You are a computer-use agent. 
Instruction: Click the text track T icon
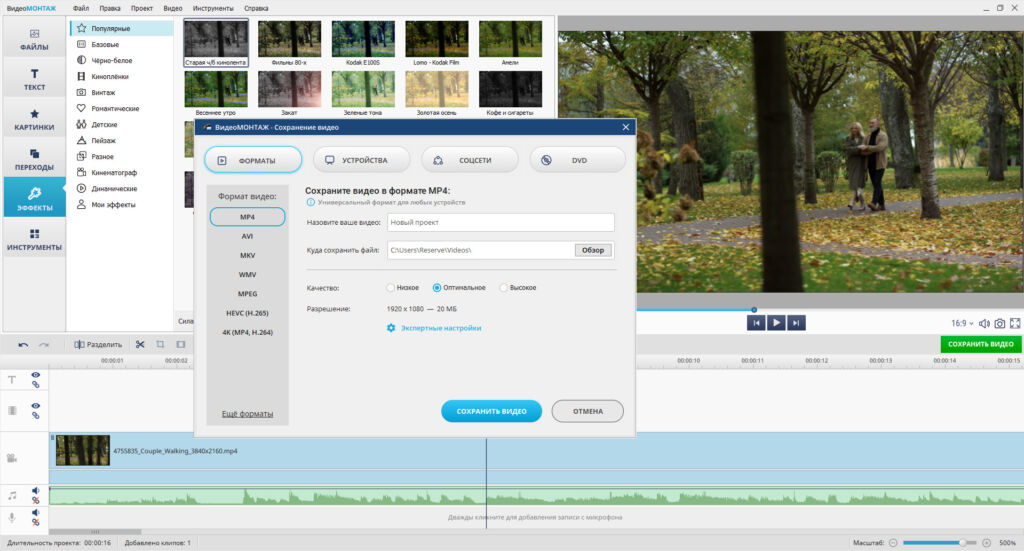12,379
